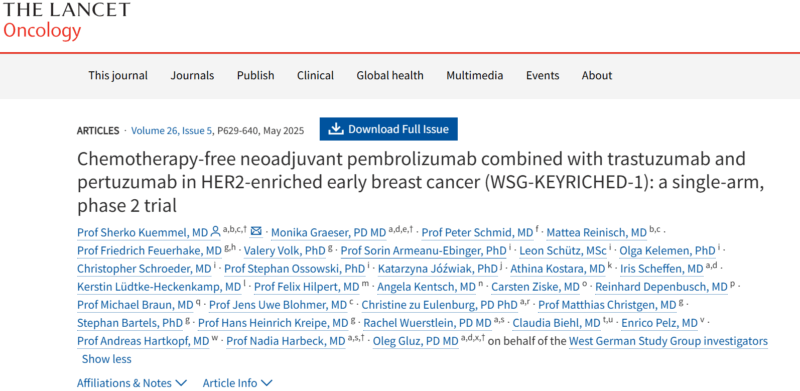This screenshot has width=800, height=391.
Task: Click the About navigation item
Action: [x=596, y=76]
